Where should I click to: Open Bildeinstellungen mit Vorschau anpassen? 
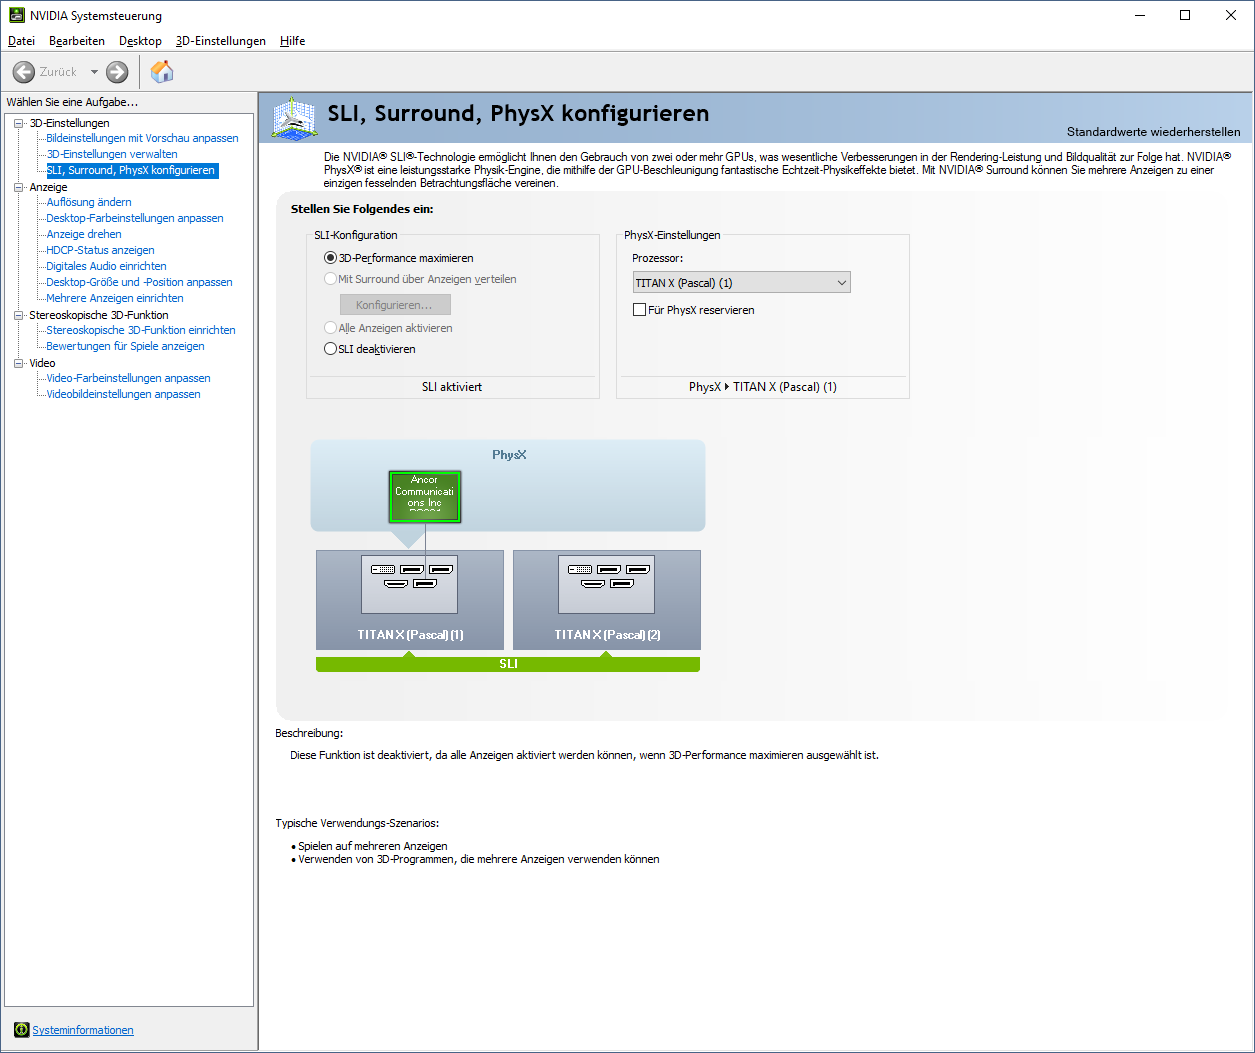[x=142, y=138]
